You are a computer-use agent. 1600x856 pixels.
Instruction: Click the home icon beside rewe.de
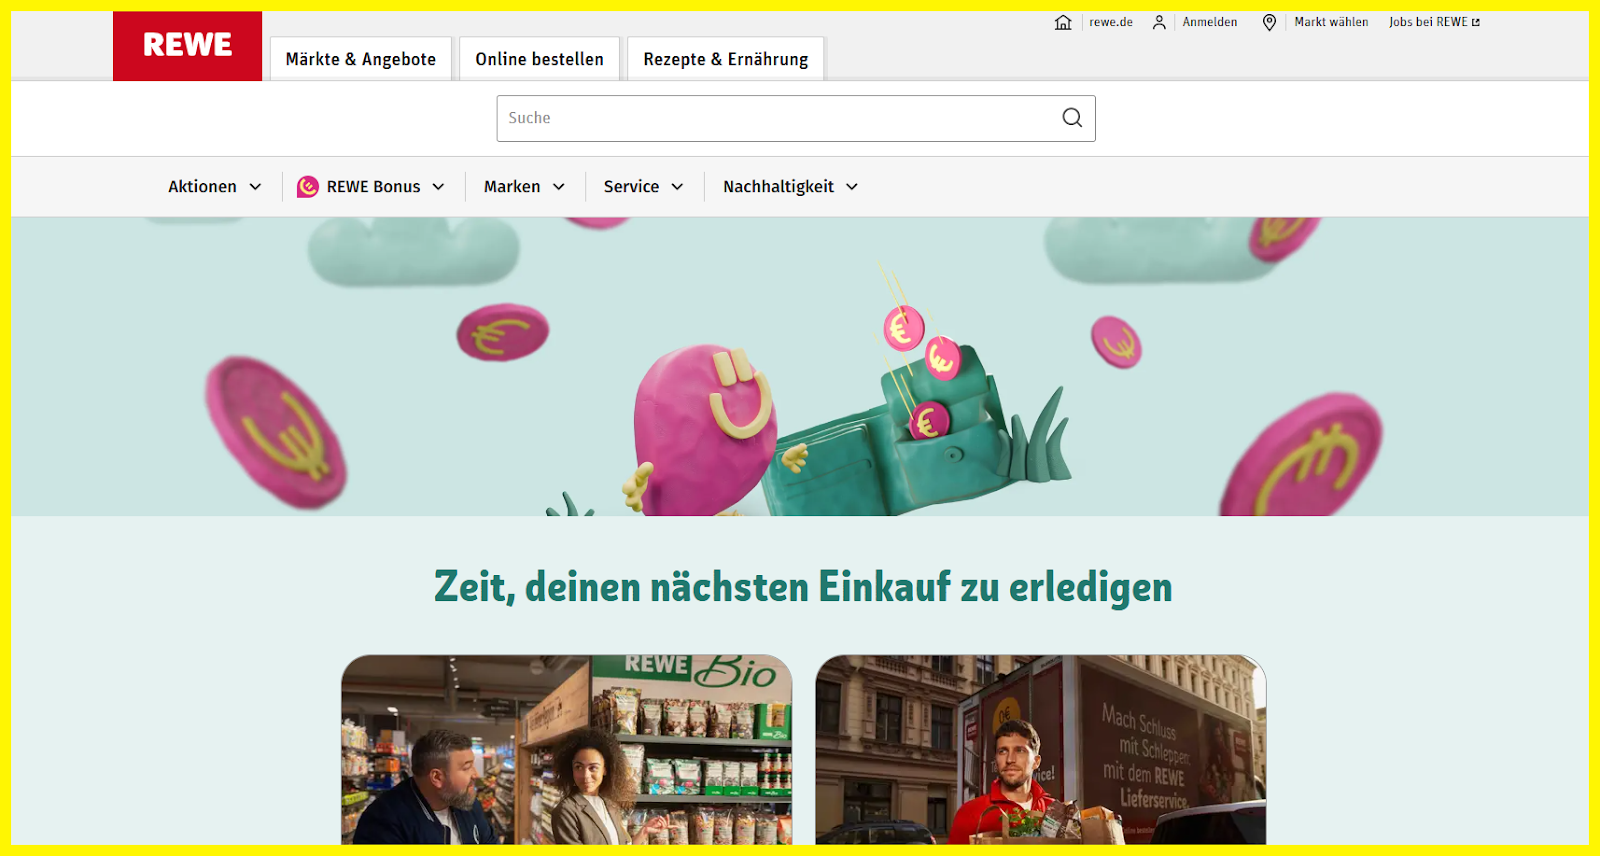(1063, 22)
